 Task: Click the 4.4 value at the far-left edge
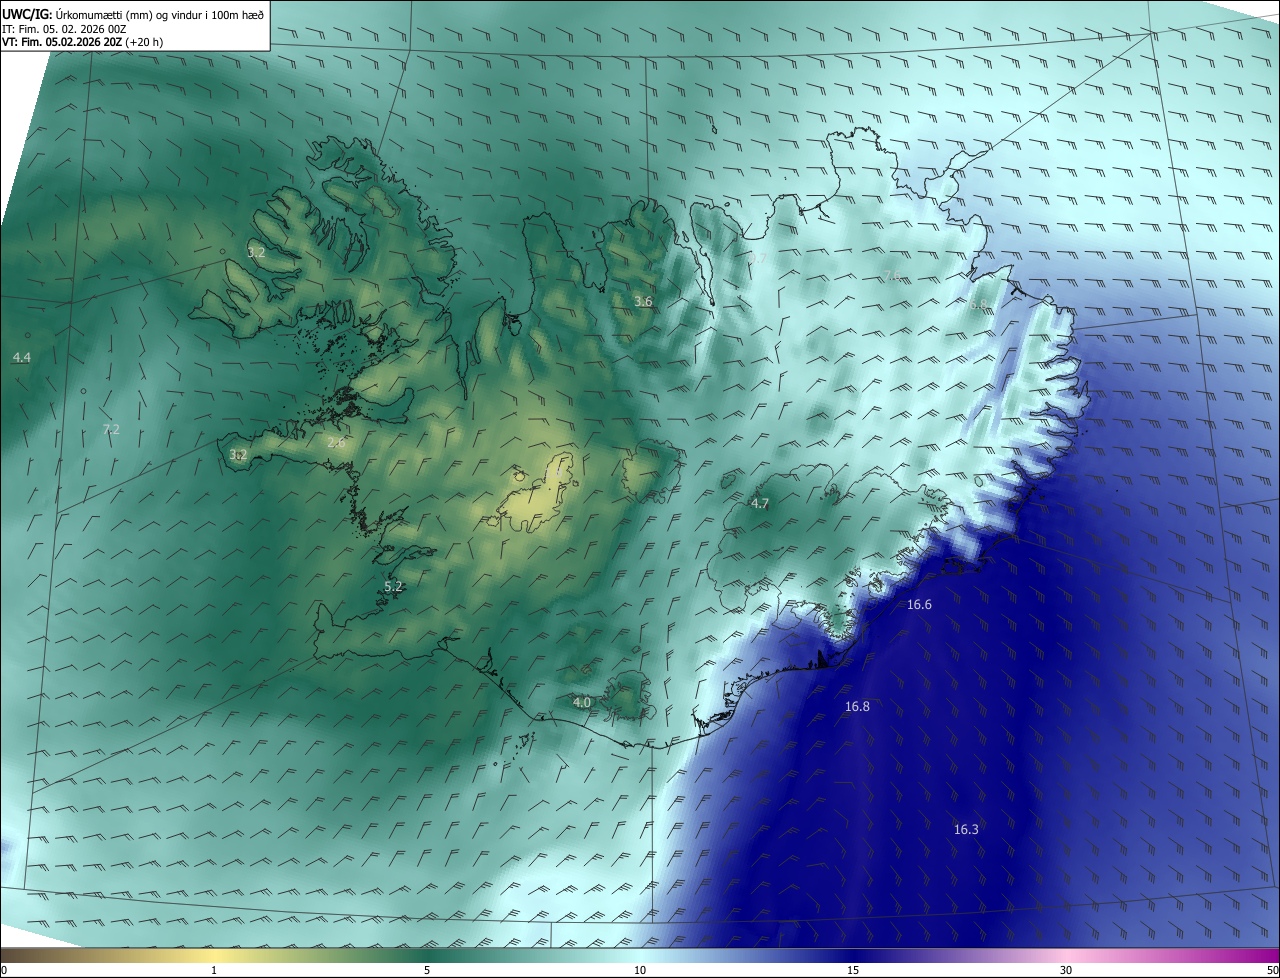pos(22,357)
